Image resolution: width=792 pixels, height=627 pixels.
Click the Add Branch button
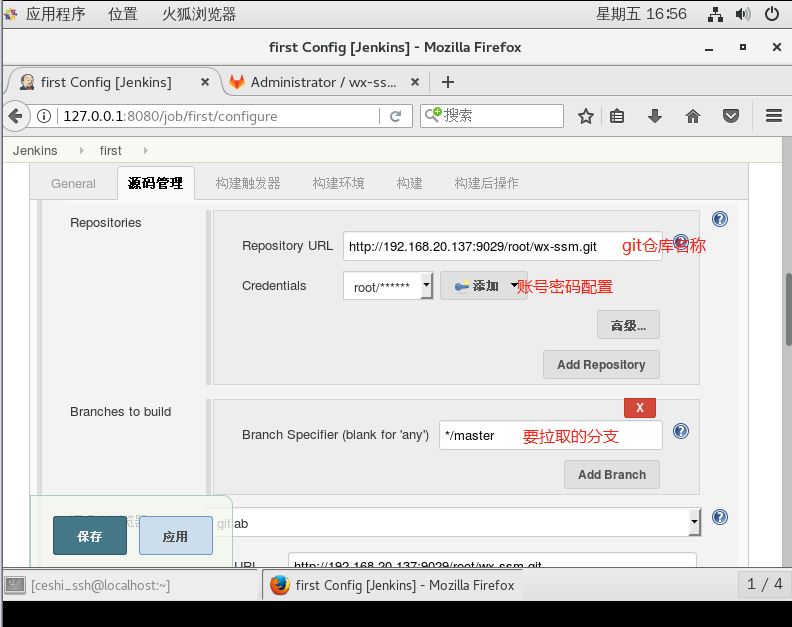pyautogui.click(x=612, y=474)
